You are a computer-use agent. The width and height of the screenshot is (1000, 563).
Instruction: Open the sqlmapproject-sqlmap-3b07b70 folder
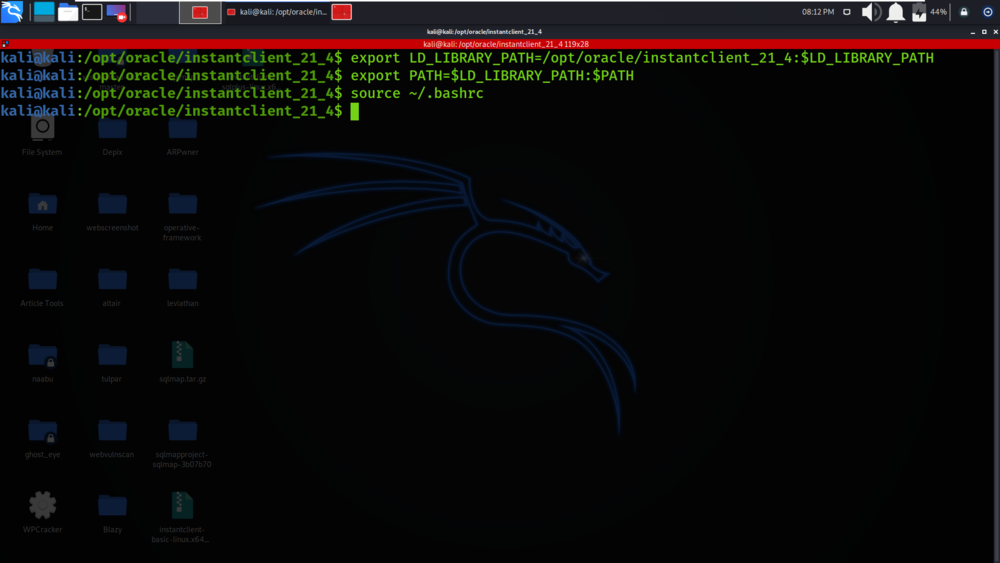click(182, 444)
